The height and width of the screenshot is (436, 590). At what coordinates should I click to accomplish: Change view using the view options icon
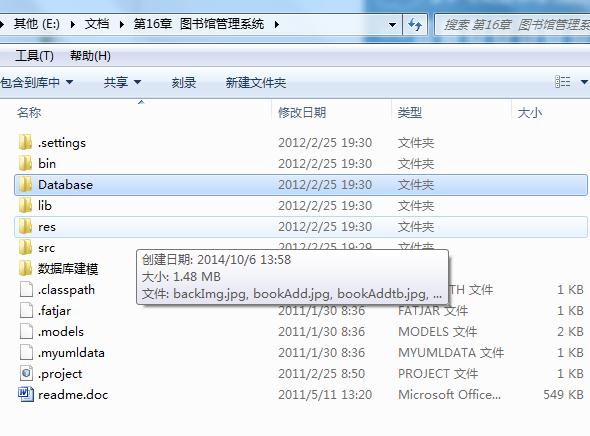(563, 82)
